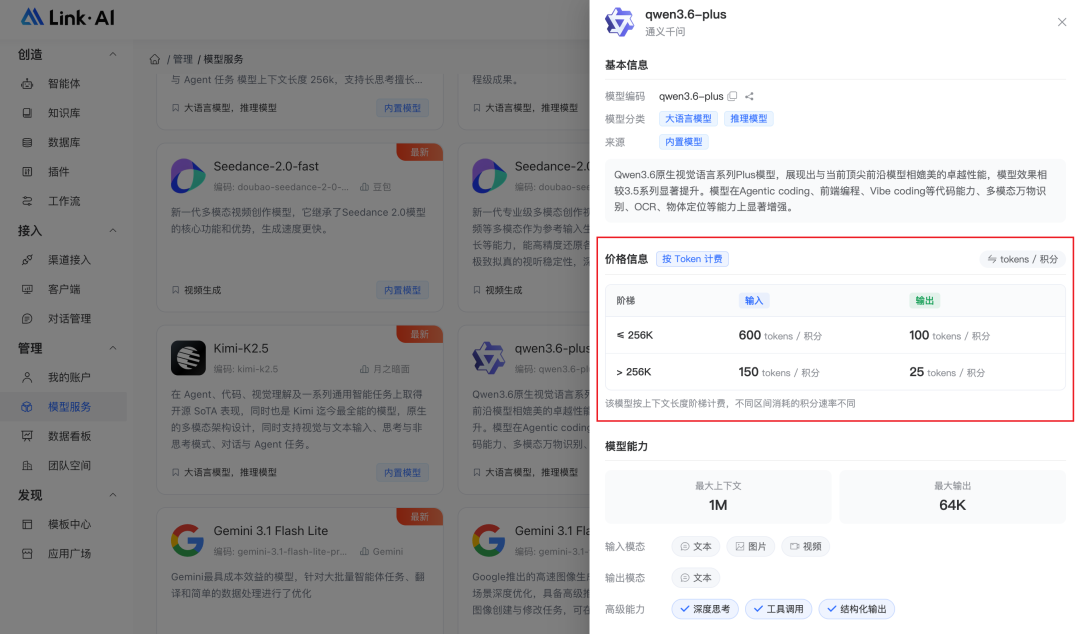1080x634 pixels.
Task: Go to 数据库 in sidebar
Action: (63, 143)
